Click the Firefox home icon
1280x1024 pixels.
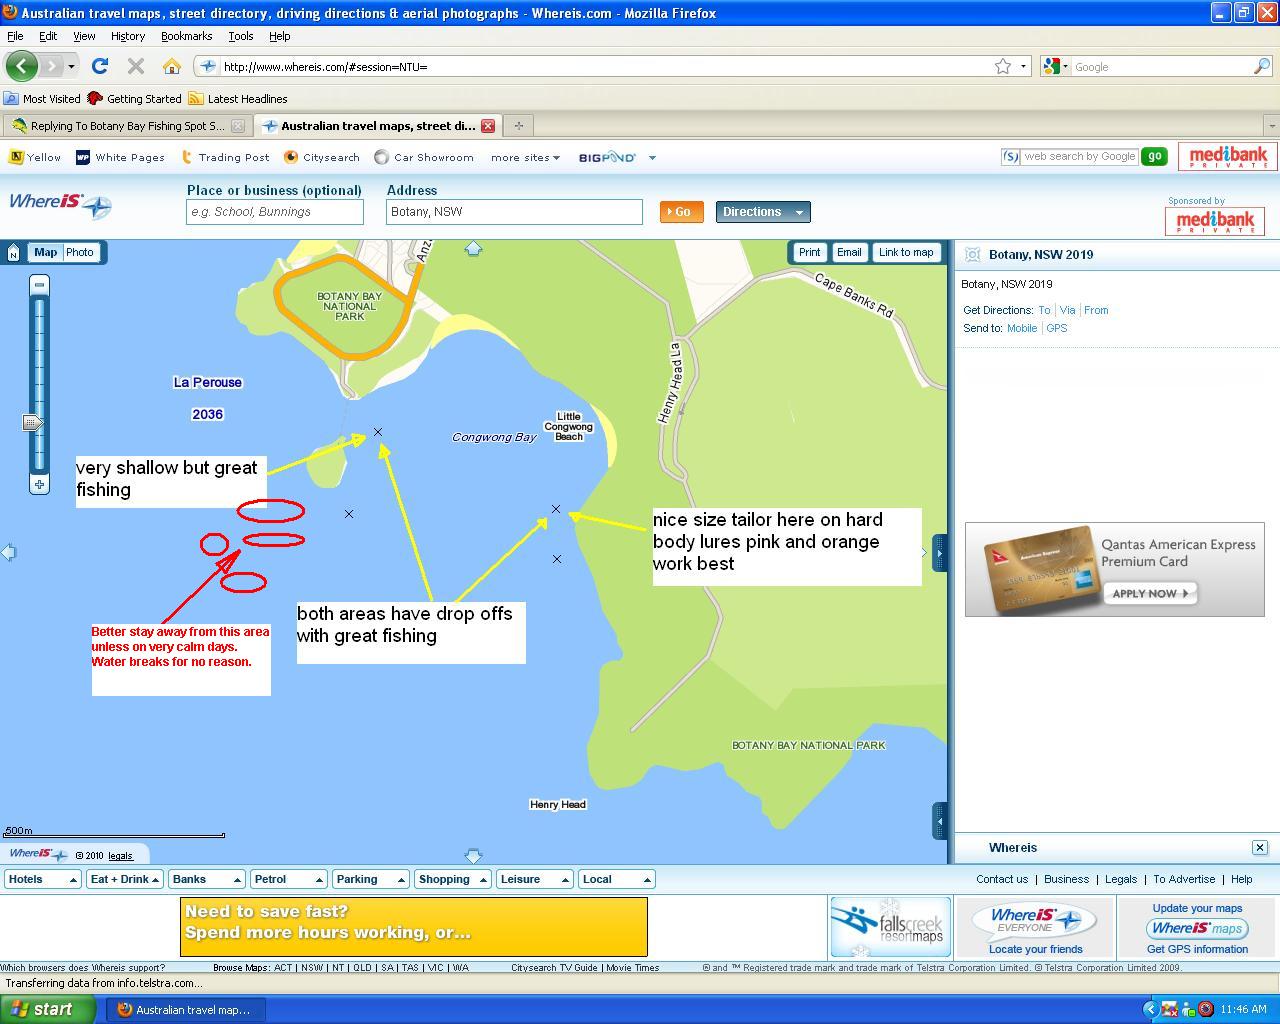(171, 66)
